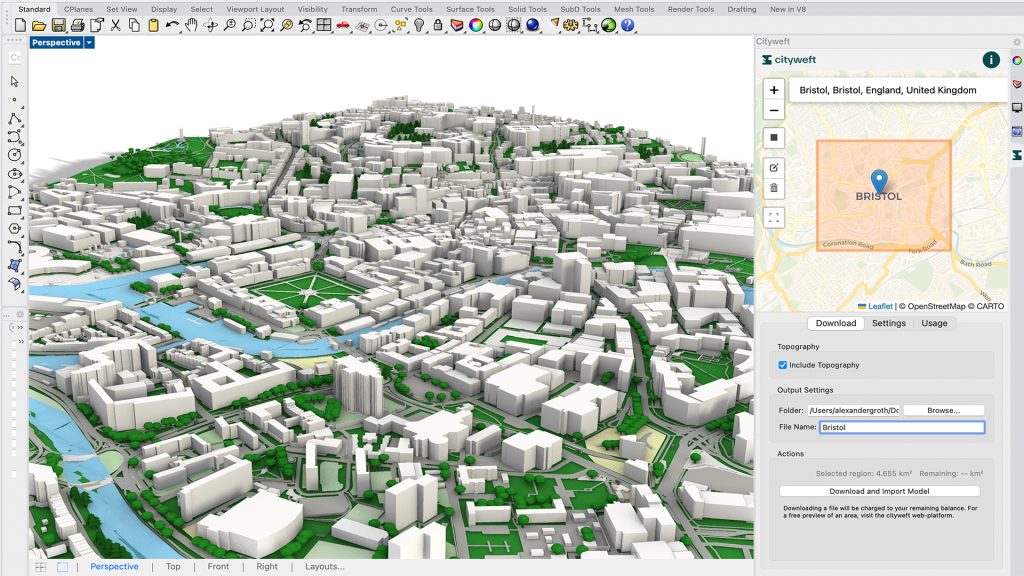Select the Polyline tool in left sidebar

pyautogui.click(x=15, y=118)
